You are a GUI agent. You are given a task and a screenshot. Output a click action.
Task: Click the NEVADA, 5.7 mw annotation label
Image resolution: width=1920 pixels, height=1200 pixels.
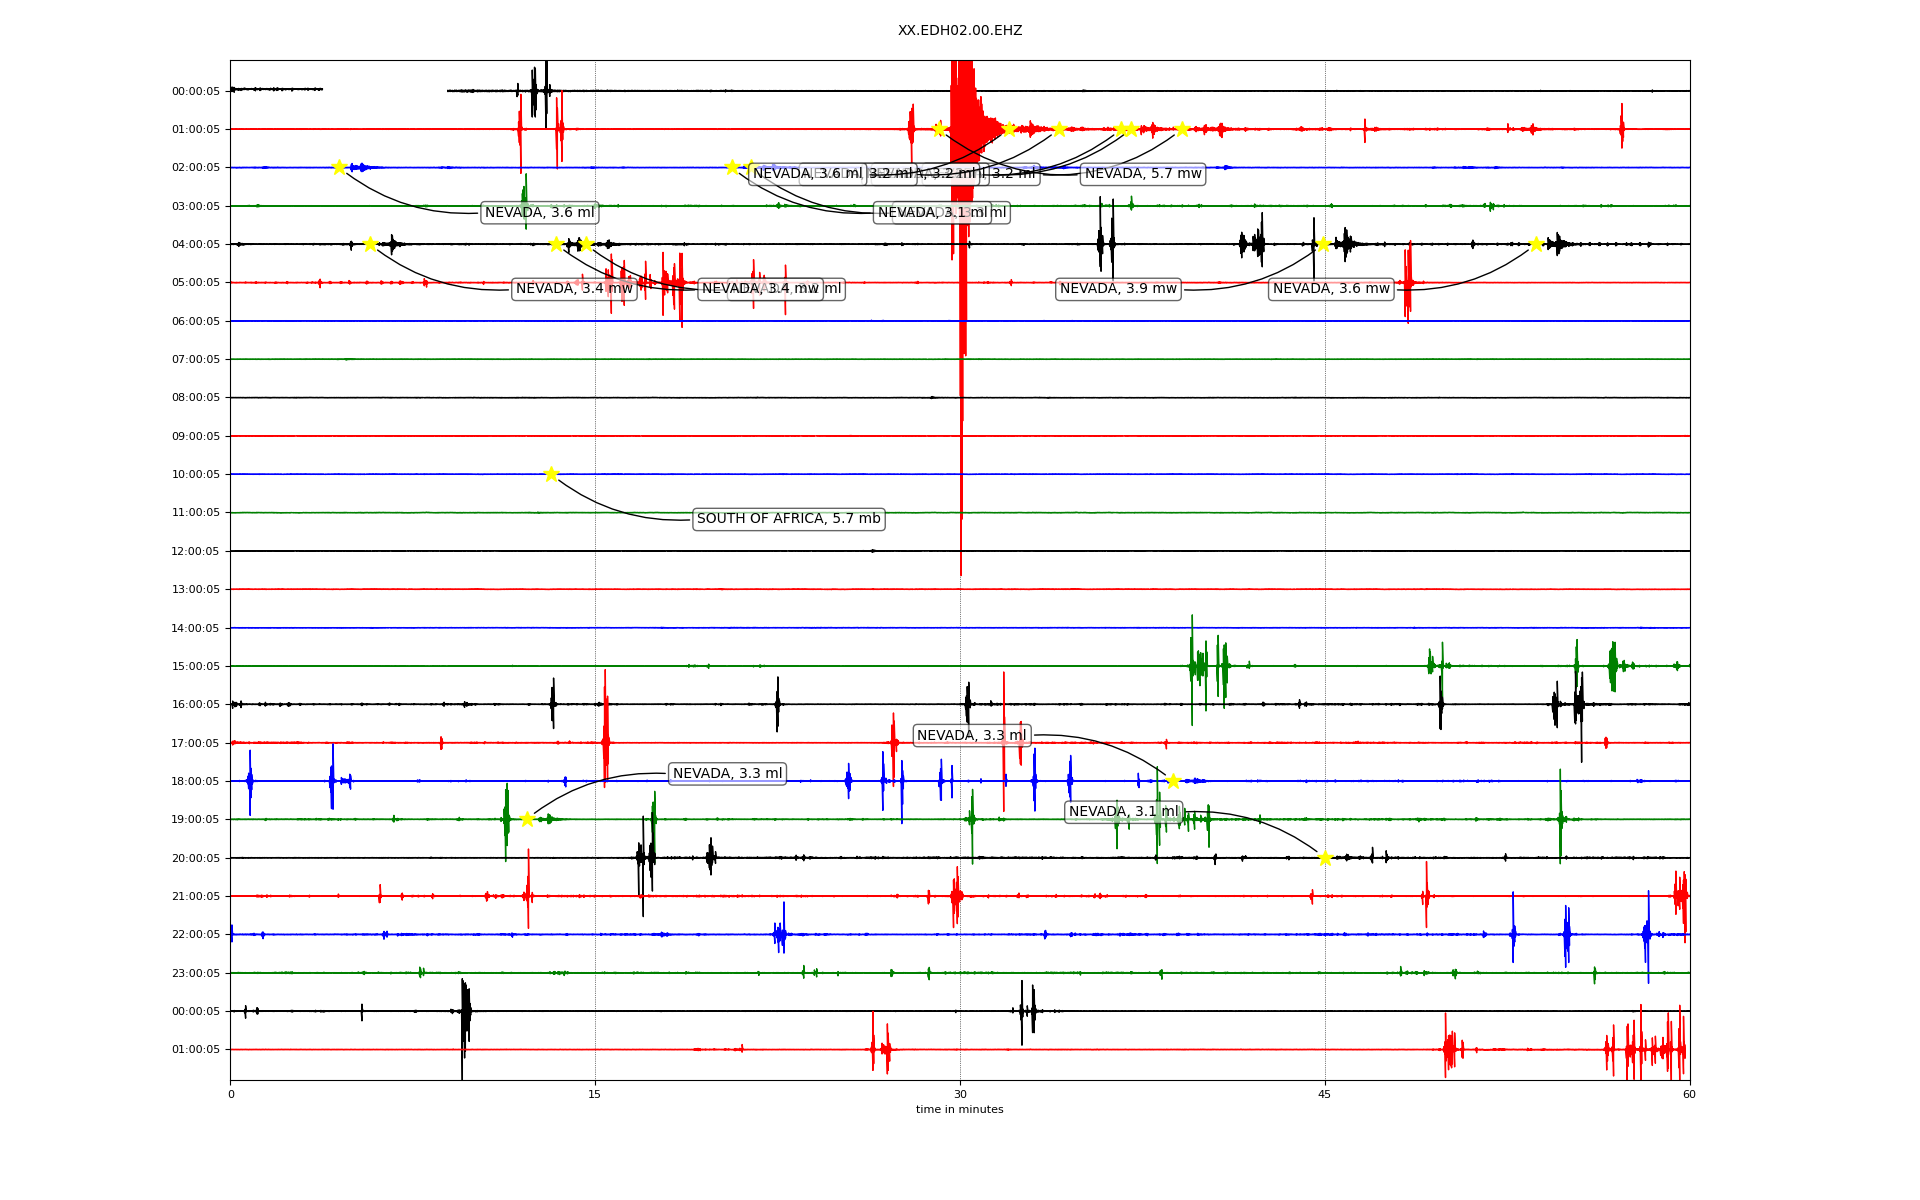pyautogui.click(x=1142, y=174)
